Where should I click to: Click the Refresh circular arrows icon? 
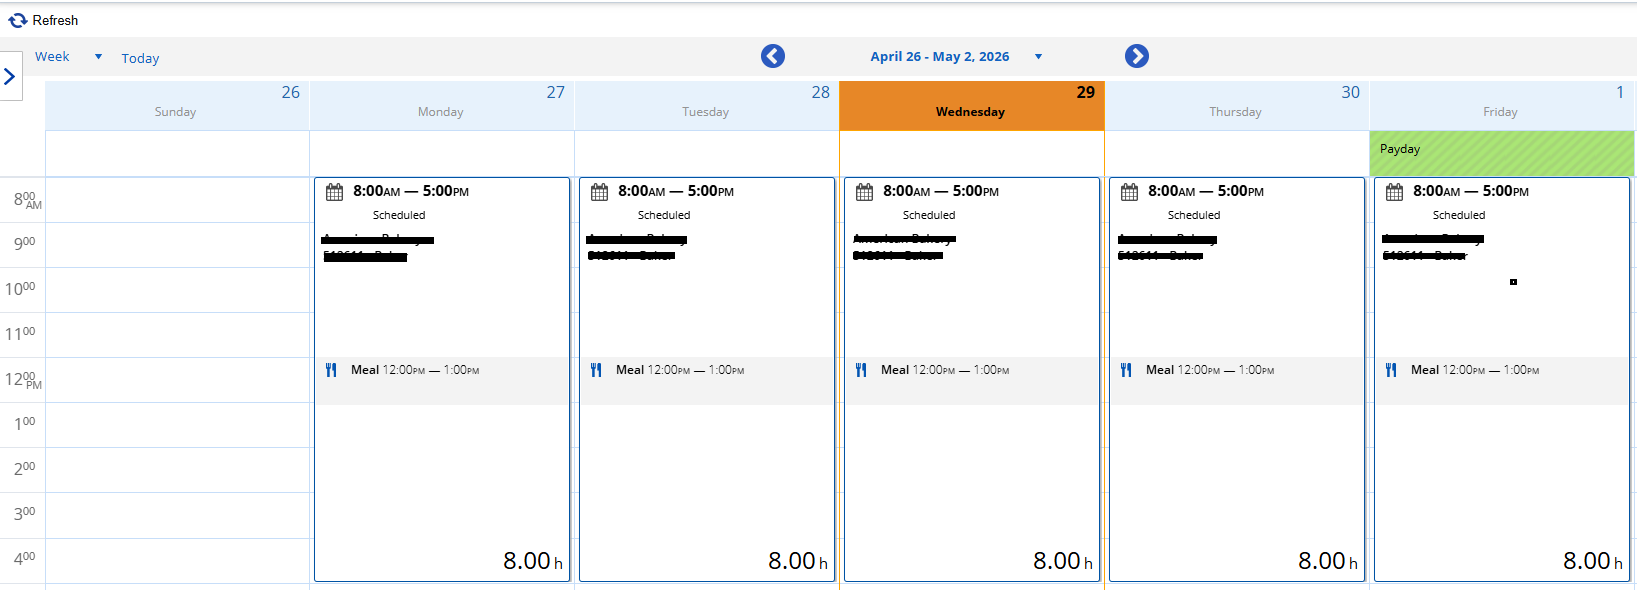click(x=17, y=20)
